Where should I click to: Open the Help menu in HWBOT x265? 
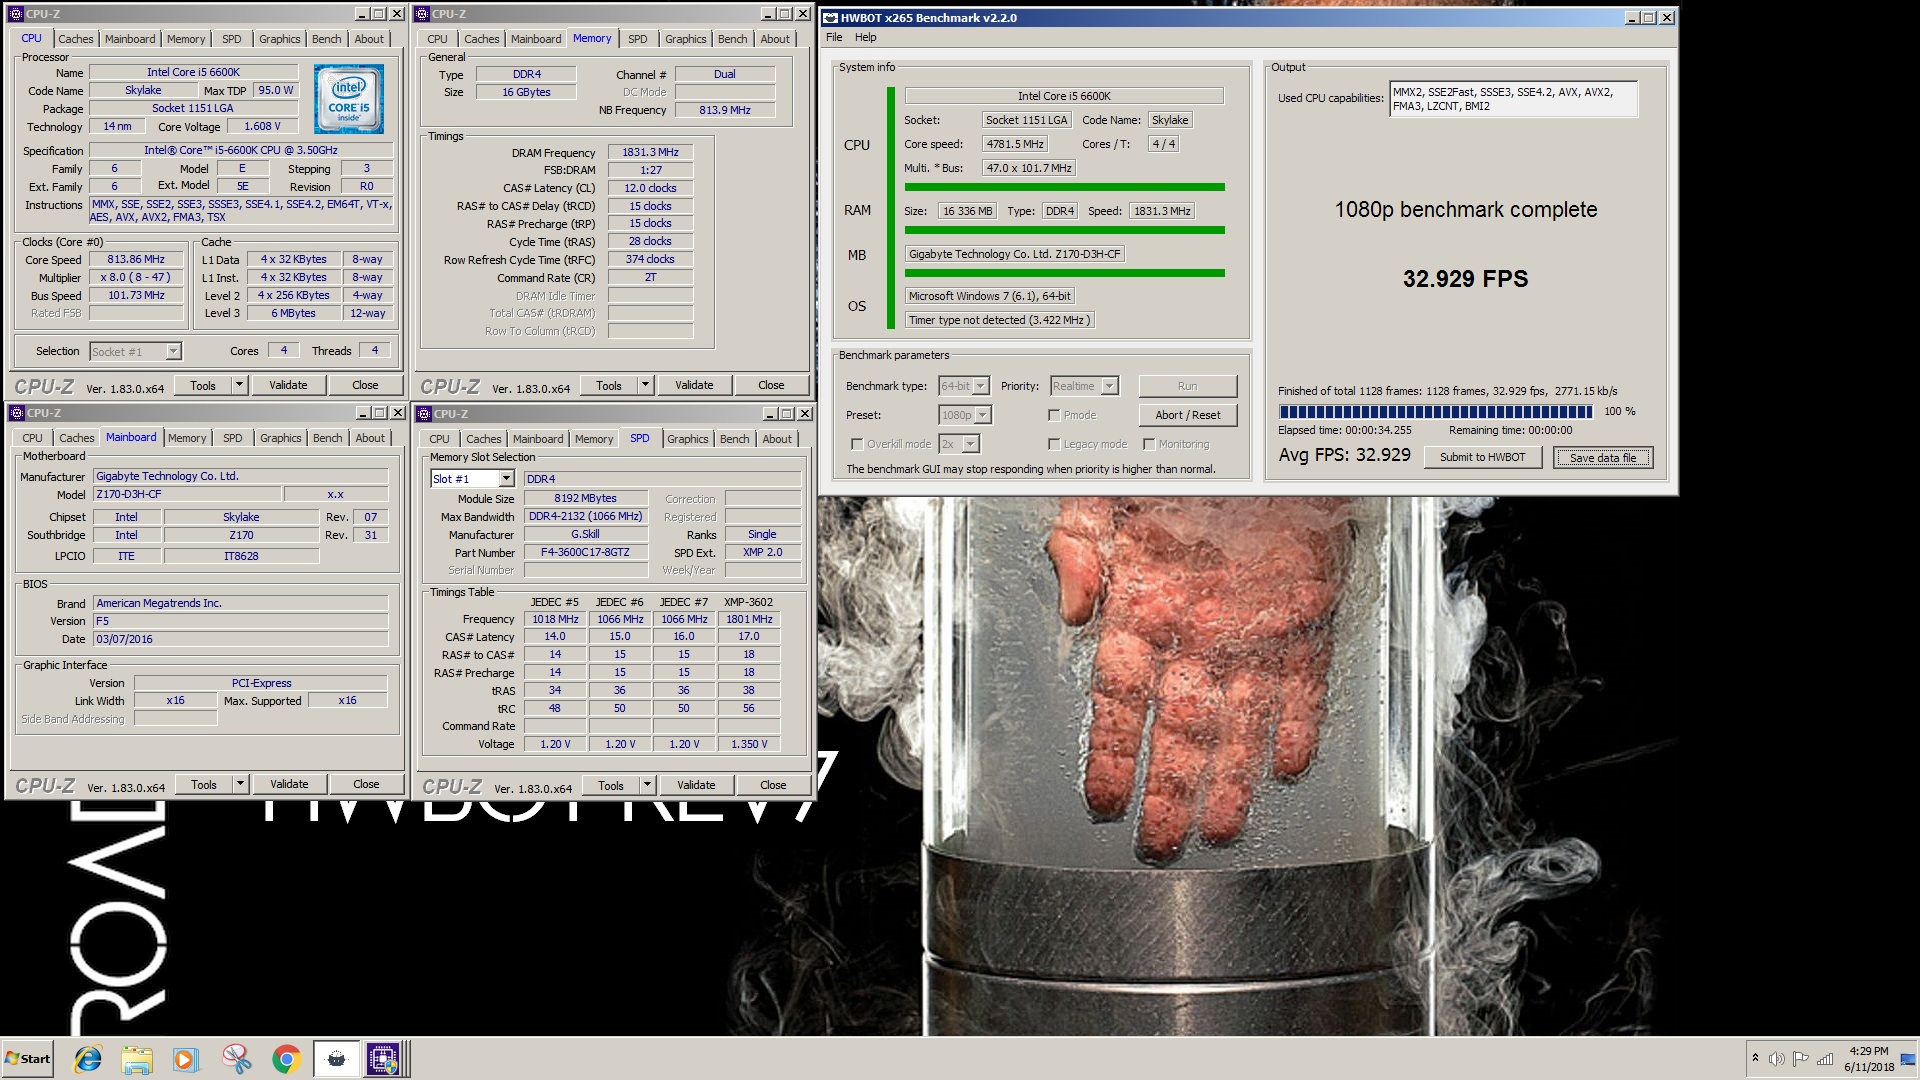[x=866, y=37]
